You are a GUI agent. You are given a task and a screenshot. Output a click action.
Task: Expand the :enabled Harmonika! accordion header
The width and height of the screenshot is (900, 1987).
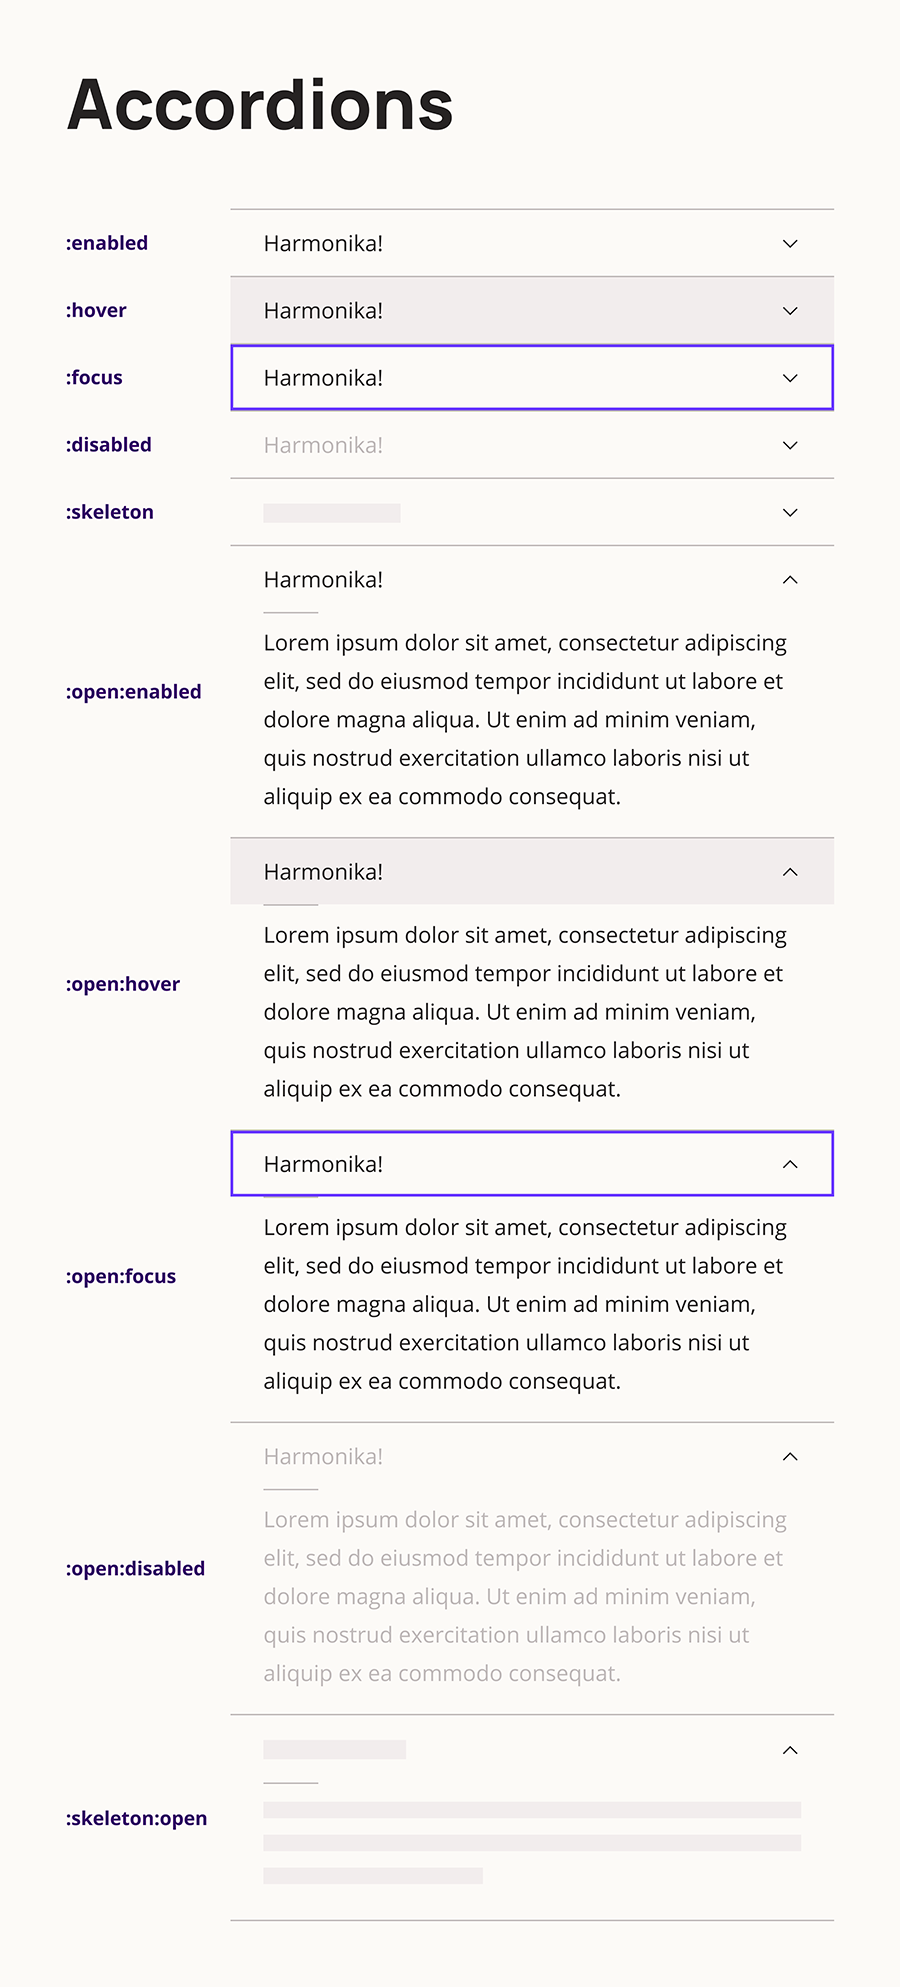pyautogui.click(x=323, y=244)
